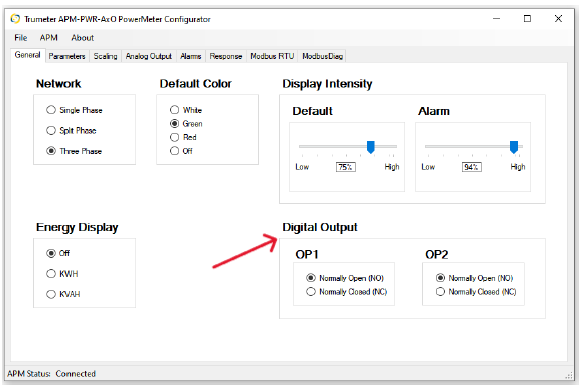Image resolution: width=580 pixels, height=389 pixels.
Task: Select Split Phase network option
Action: tap(71, 131)
